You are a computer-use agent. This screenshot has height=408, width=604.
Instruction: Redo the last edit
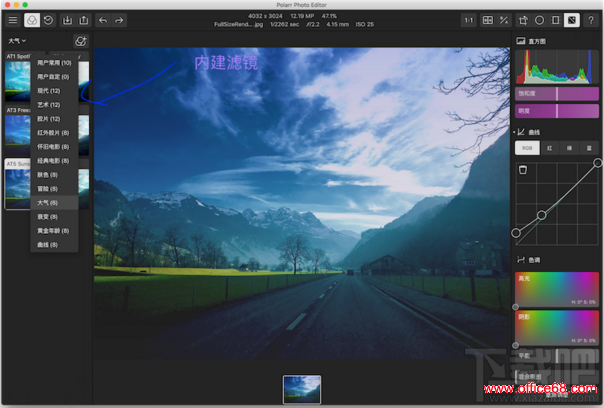tap(119, 20)
